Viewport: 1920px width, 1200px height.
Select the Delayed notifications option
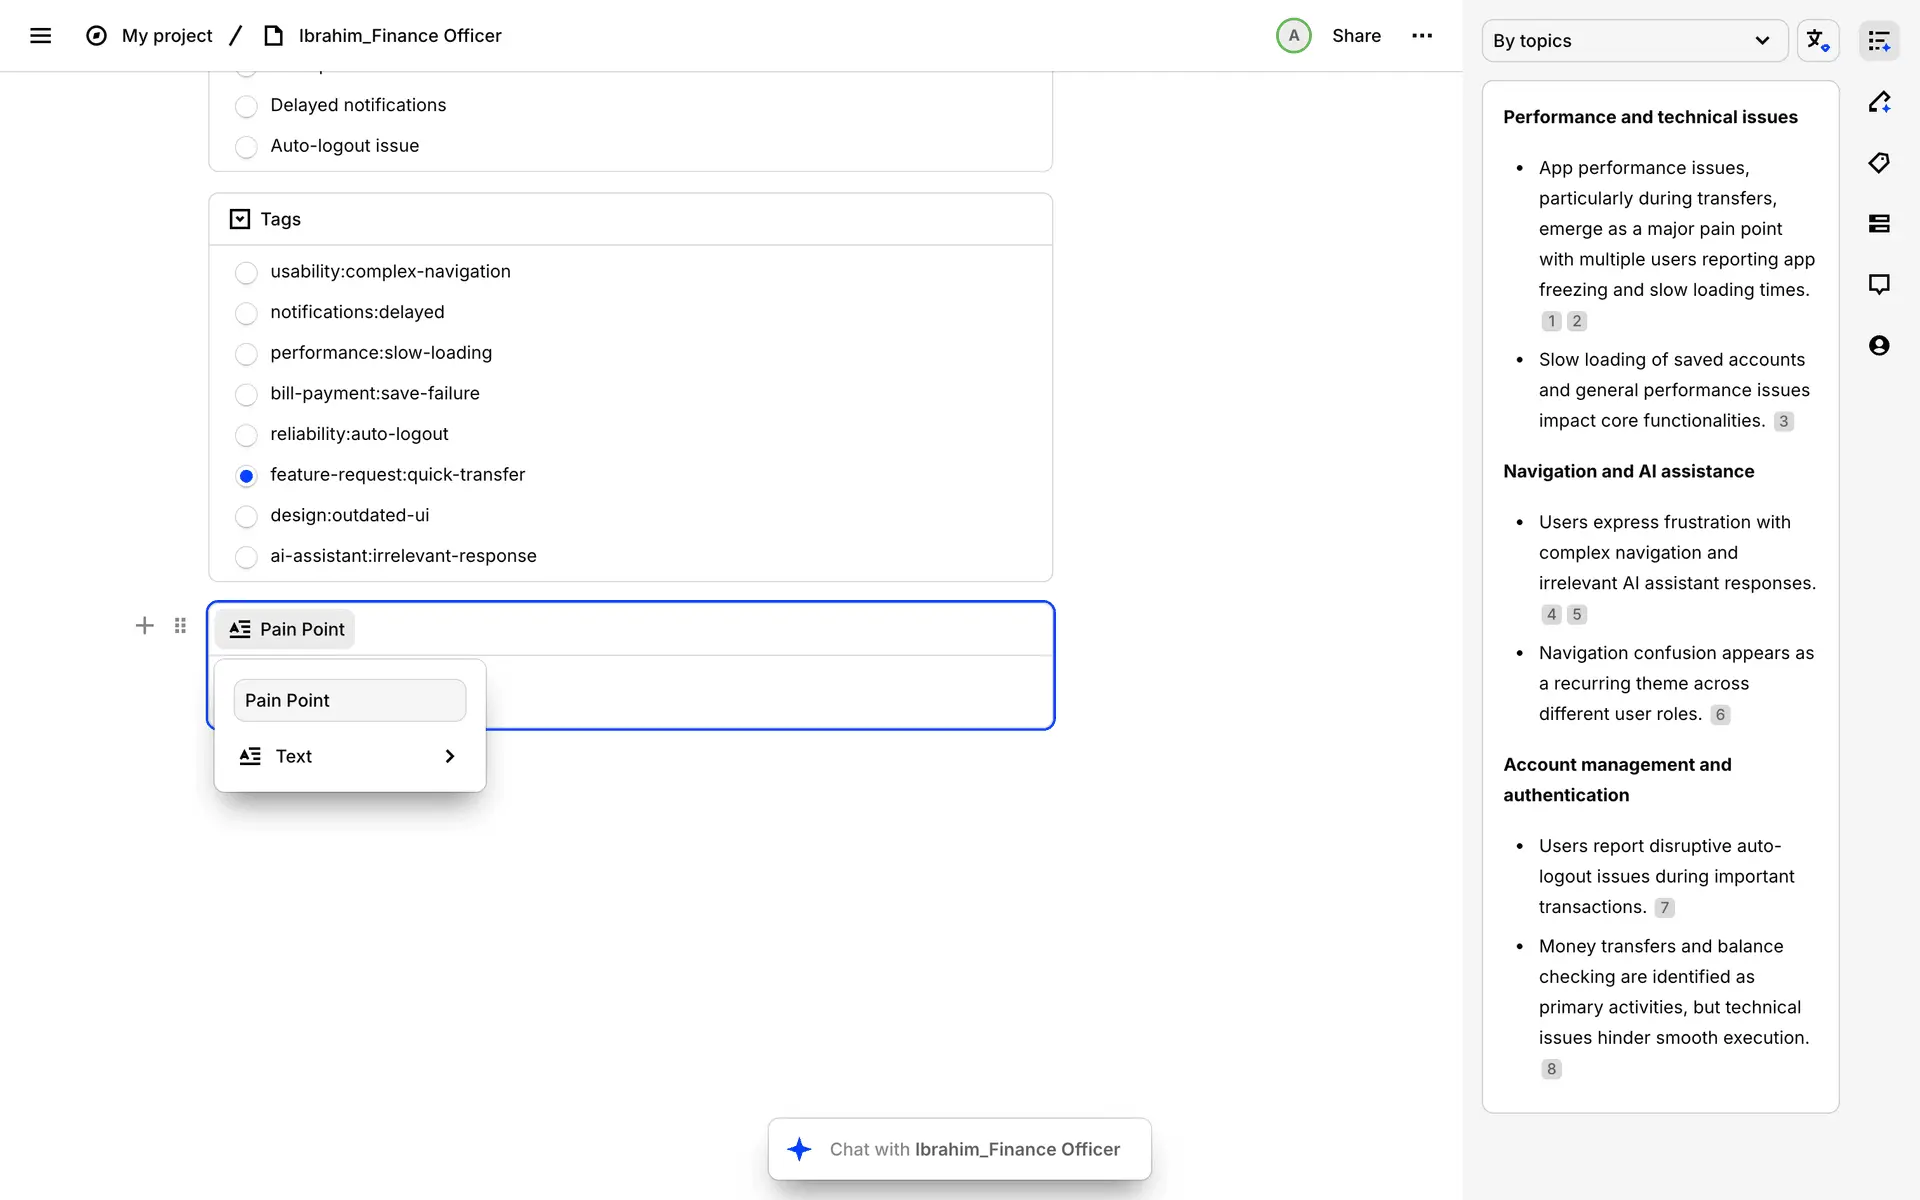pyautogui.click(x=246, y=106)
